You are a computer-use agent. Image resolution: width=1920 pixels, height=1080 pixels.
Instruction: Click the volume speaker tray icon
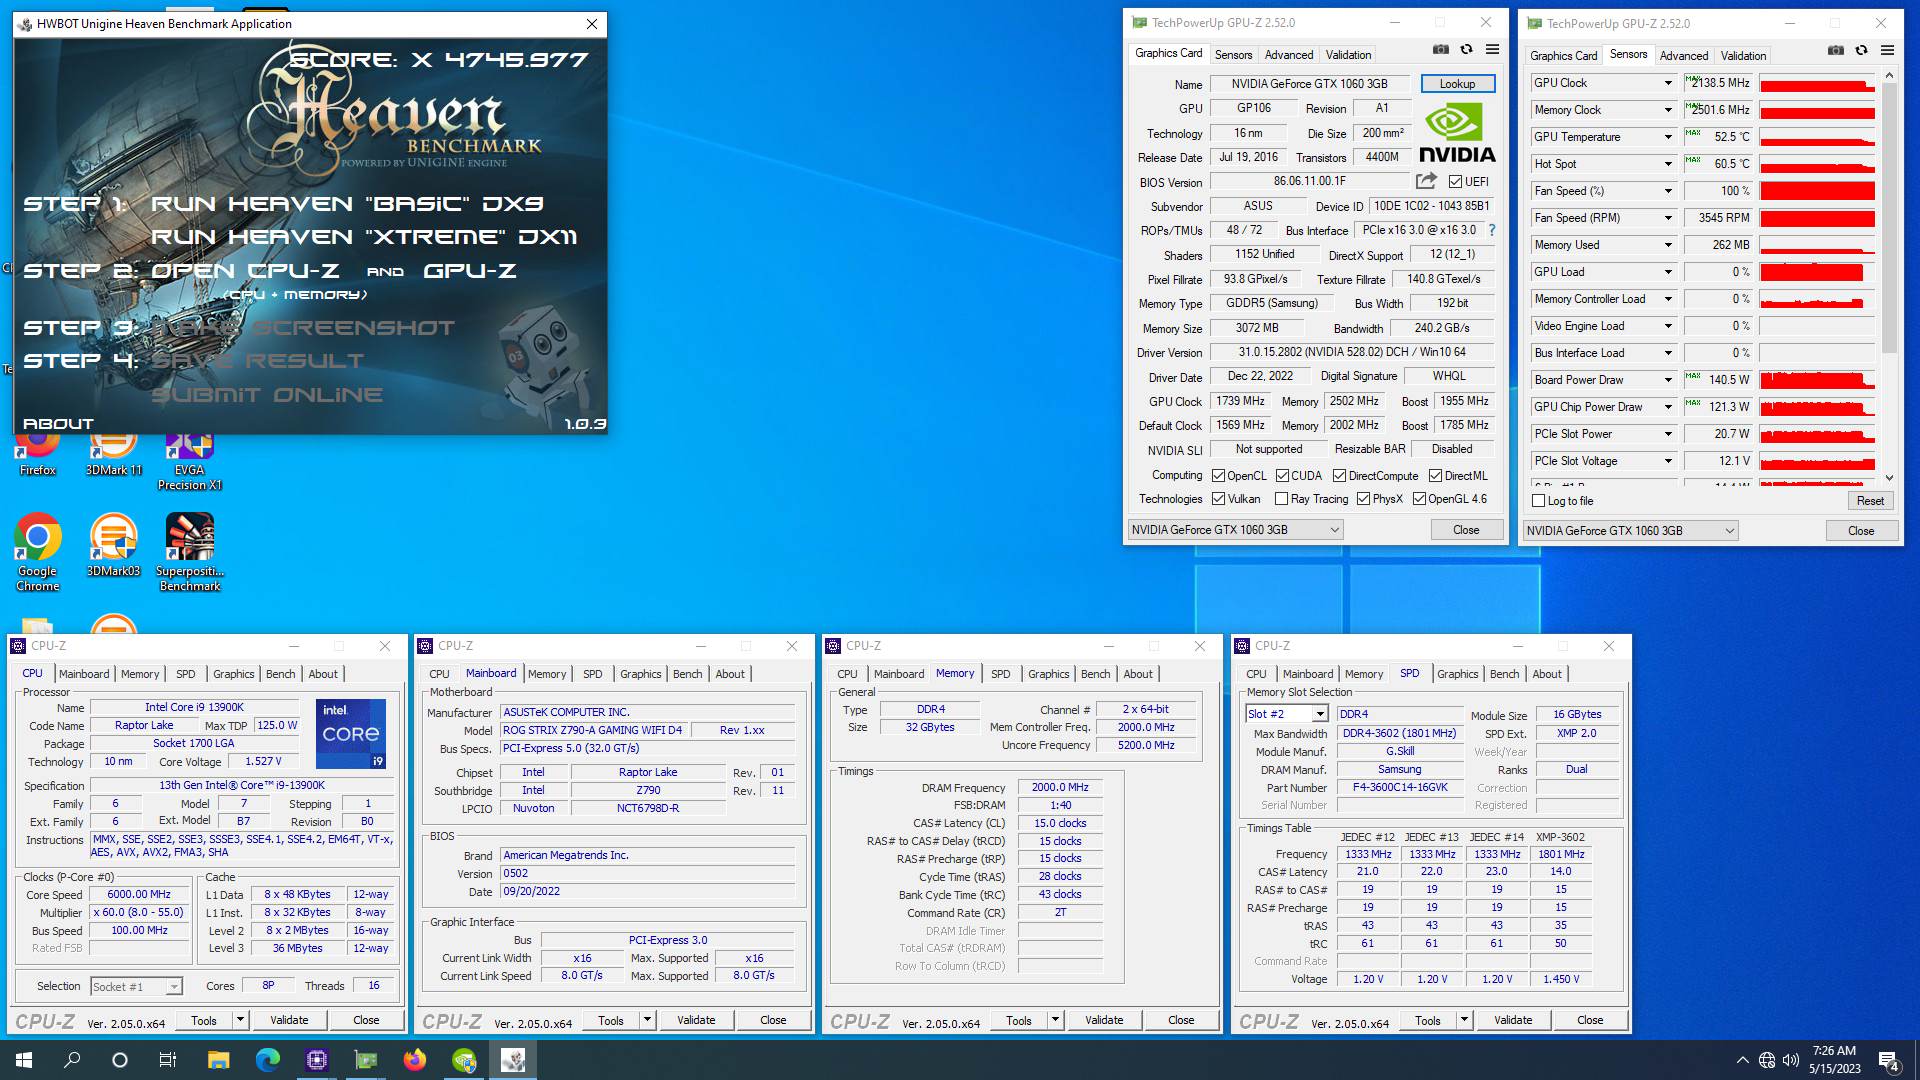point(1790,1060)
